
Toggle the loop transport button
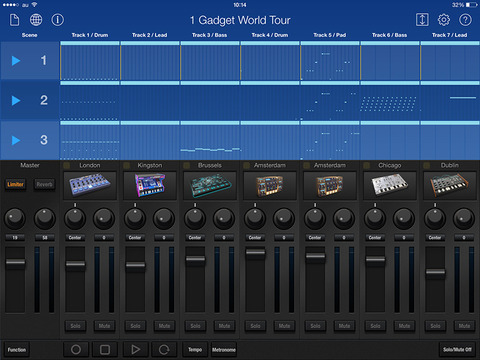point(164,349)
